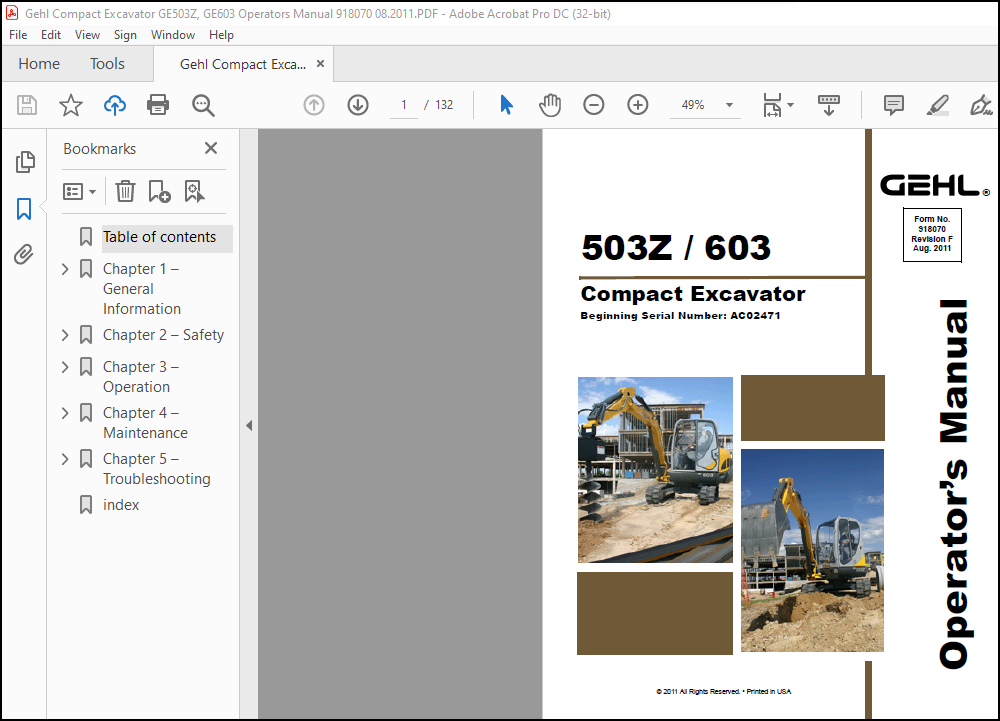This screenshot has height=721, width=1000.
Task: Expand Chapter 1 General Information bookmark
Action: 65,269
